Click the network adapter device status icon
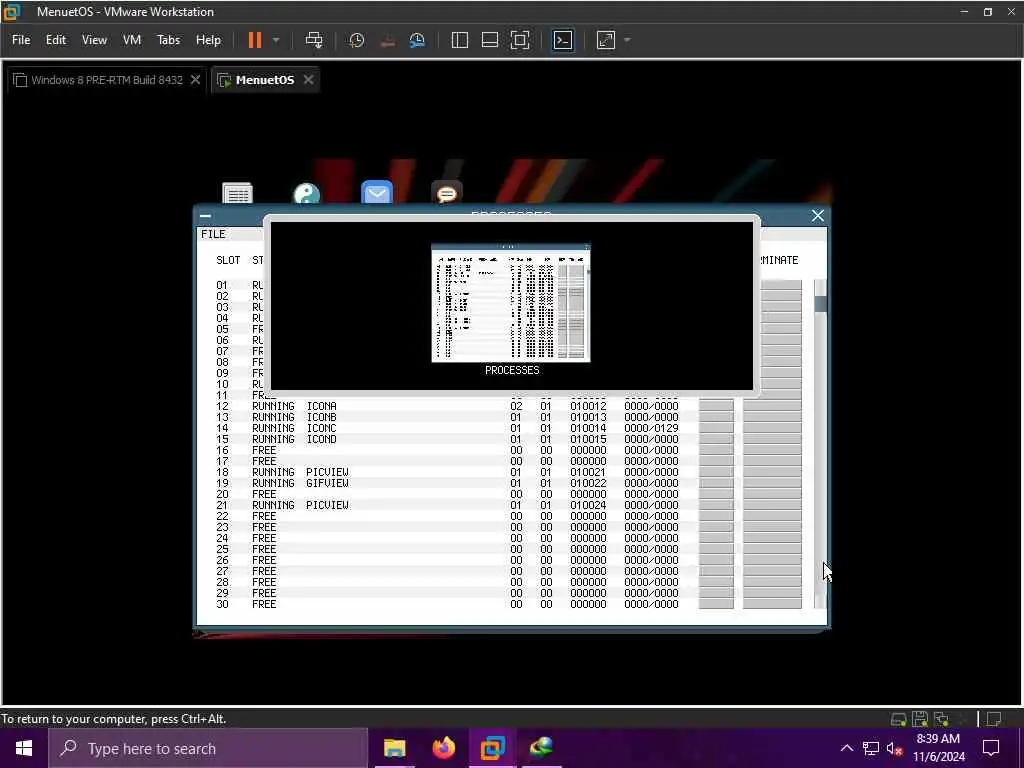Screen dimensions: 1024x768 941,719
